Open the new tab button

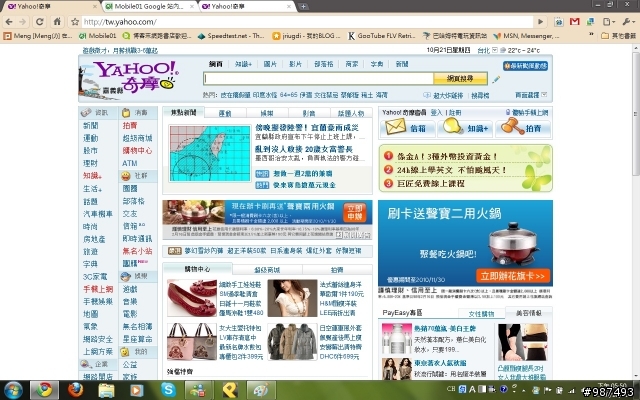(303, 7)
